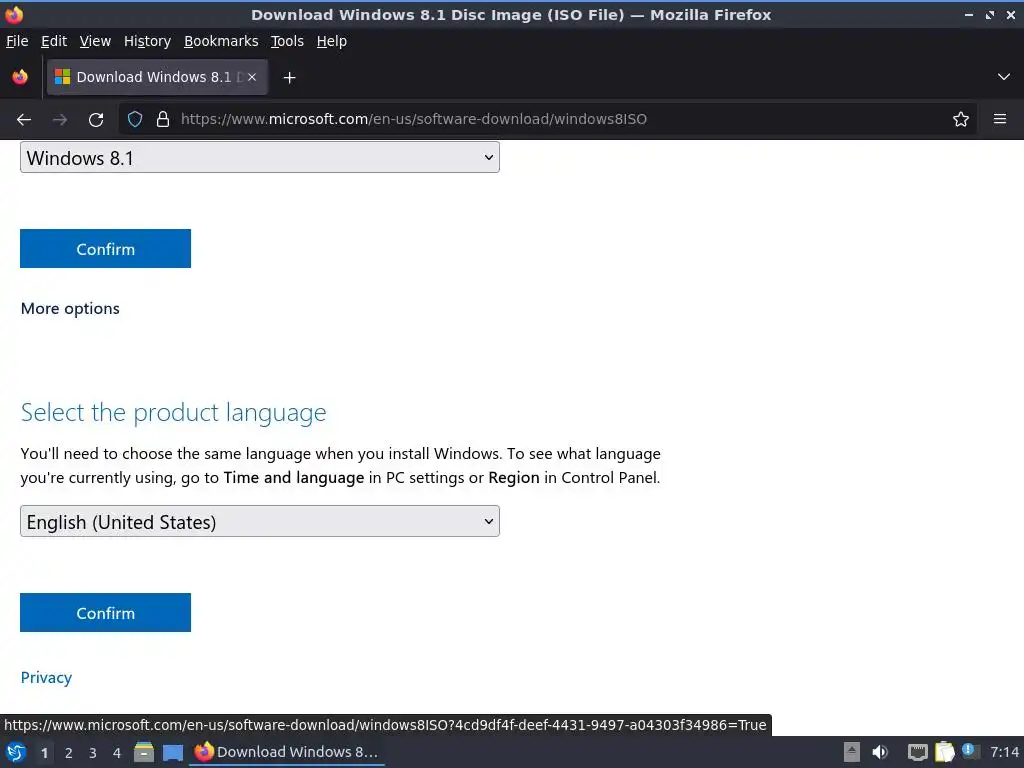This screenshot has height=768, width=1024.
Task: Open the update notification tray icon
Action: pyautogui.click(x=970, y=751)
